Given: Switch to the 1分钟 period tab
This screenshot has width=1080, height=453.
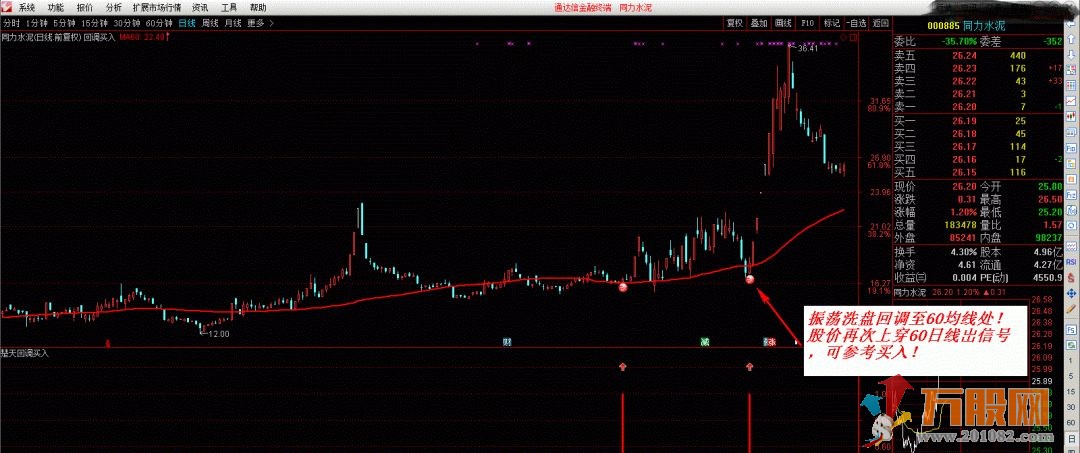Looking at the screenshot, I should click(x=37, y=23).
